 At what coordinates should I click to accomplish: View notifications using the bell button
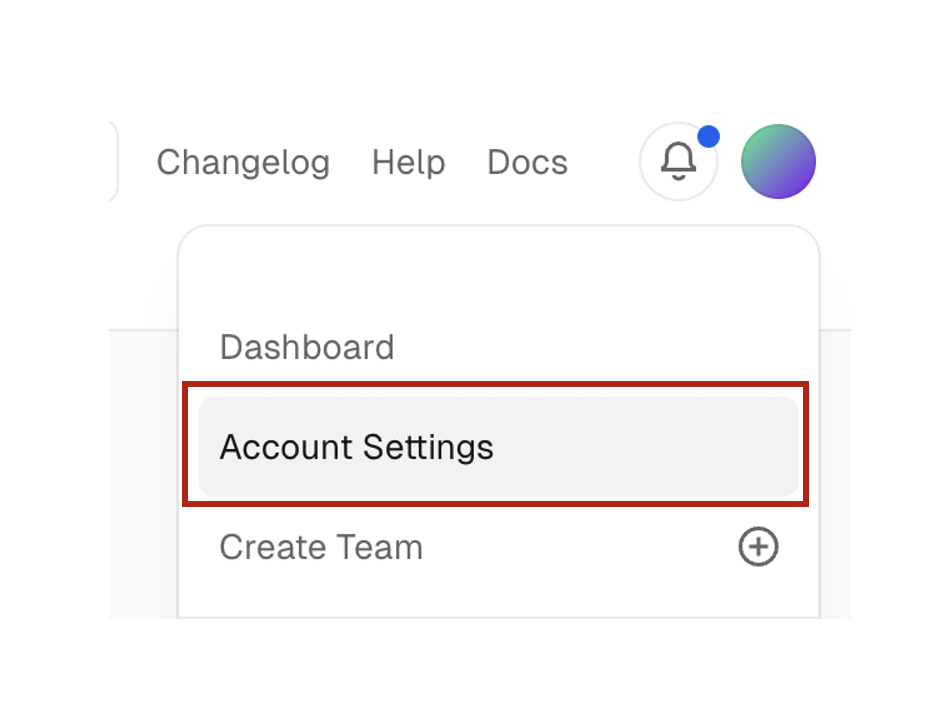[x=678, y=161]
